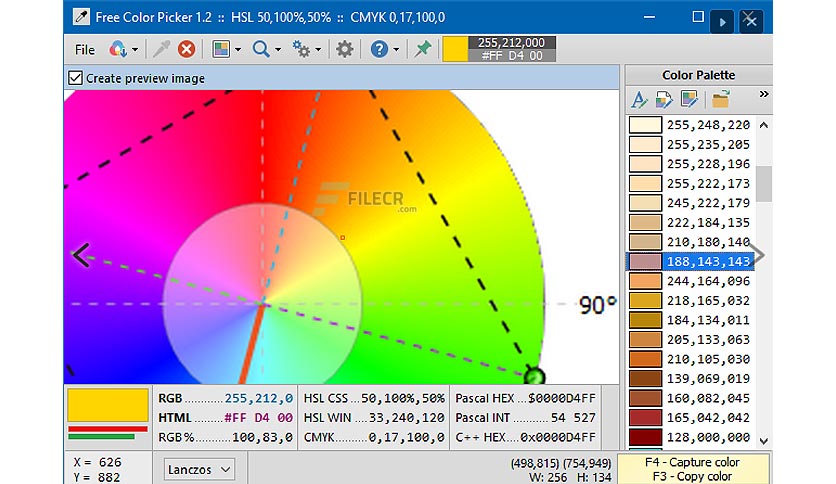836x484 pixels.
Task: Select the palette color 255,248,220
Action: point(690,125)
